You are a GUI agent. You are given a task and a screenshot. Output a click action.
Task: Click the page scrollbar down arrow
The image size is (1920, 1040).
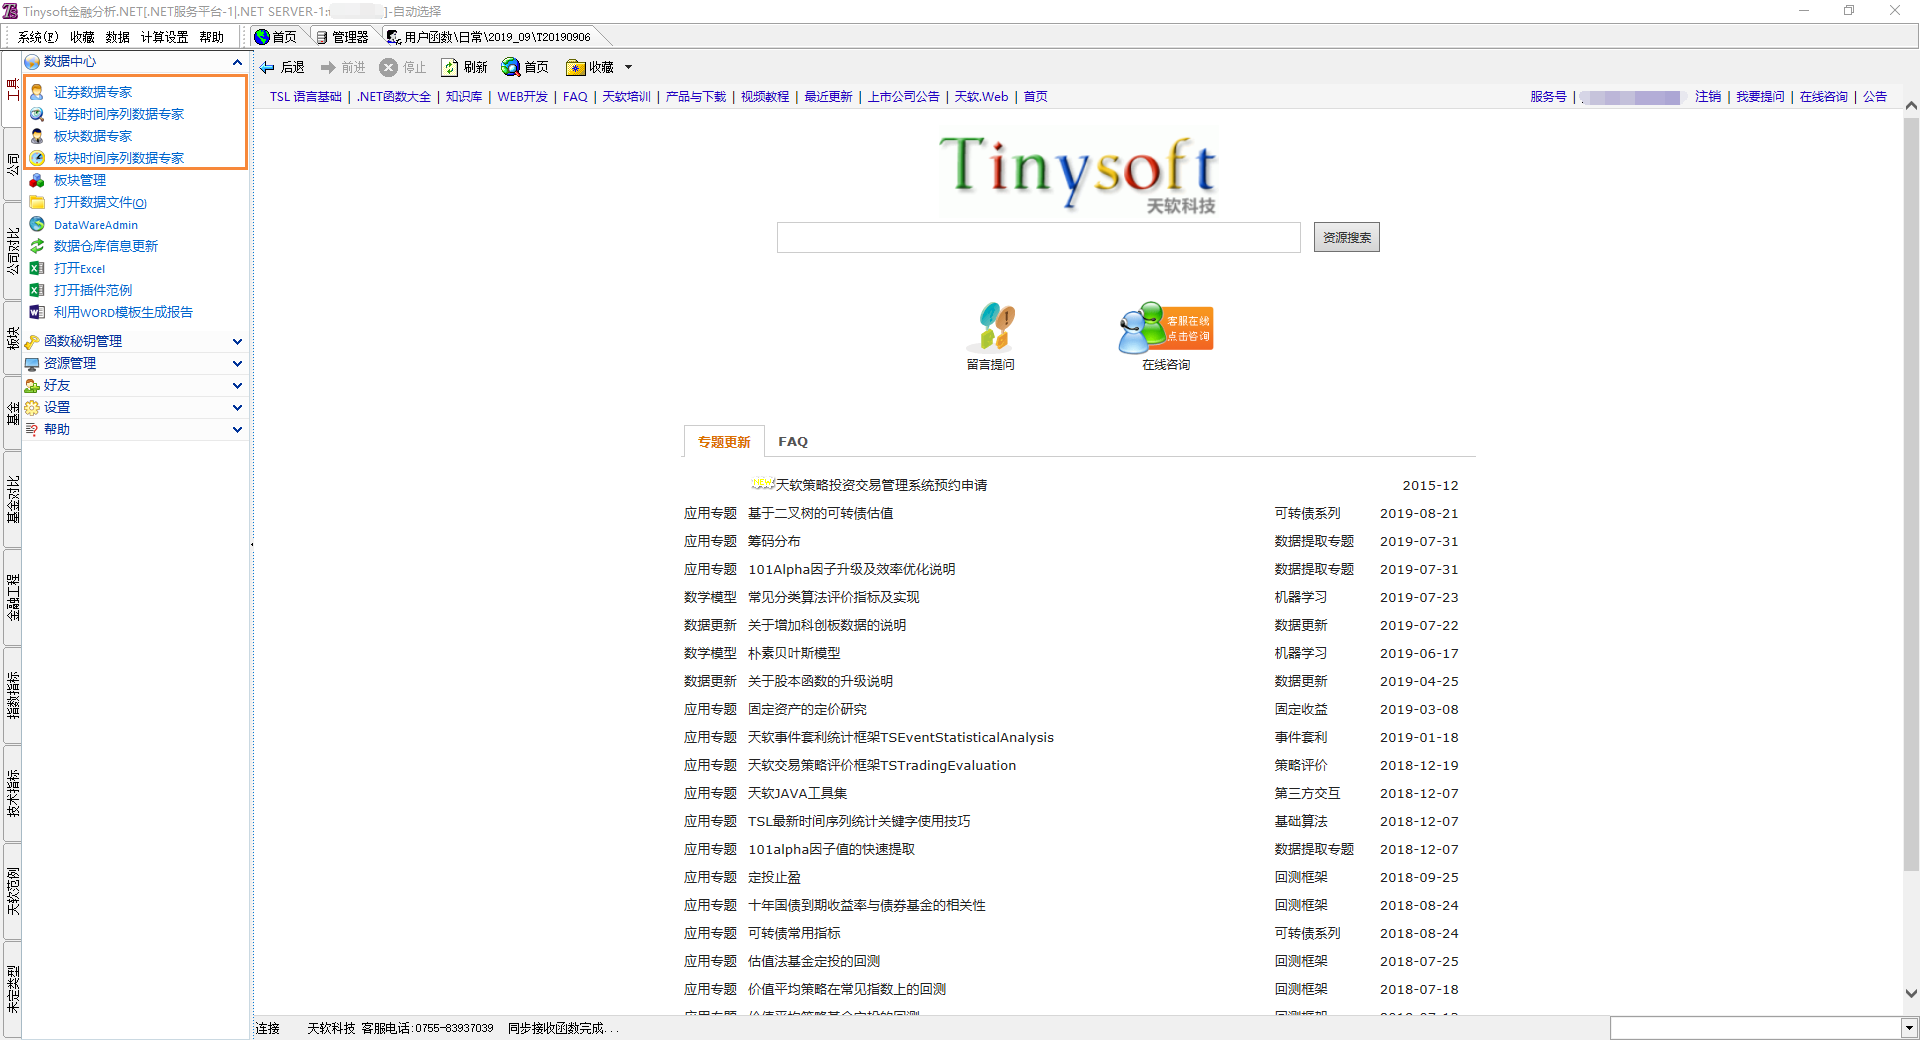point(1911,994)
